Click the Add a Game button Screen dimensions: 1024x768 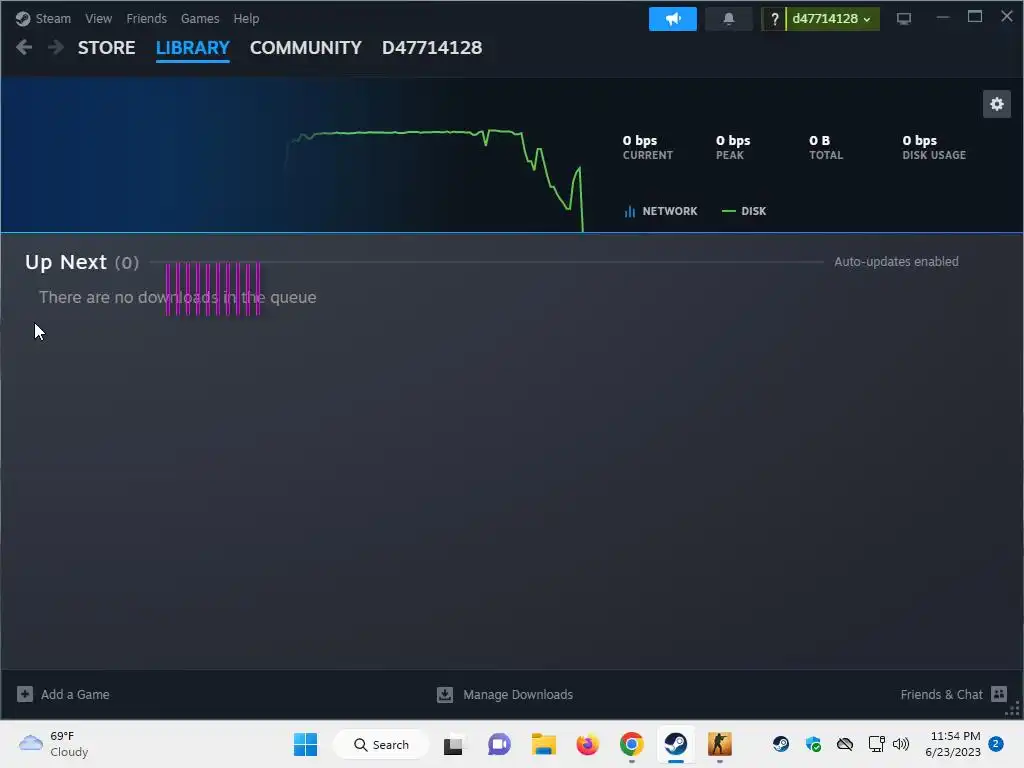coord(63,694)
